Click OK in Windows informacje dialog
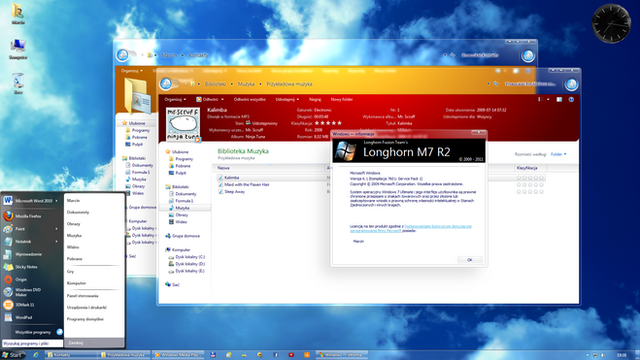The width and height of the screenshot is (640, 360). click(469, 260)
